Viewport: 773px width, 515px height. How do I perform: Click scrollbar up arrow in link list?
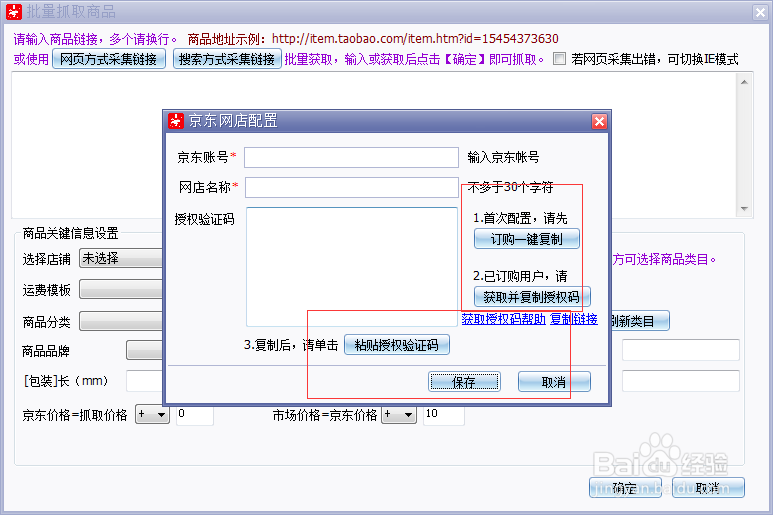744,82
